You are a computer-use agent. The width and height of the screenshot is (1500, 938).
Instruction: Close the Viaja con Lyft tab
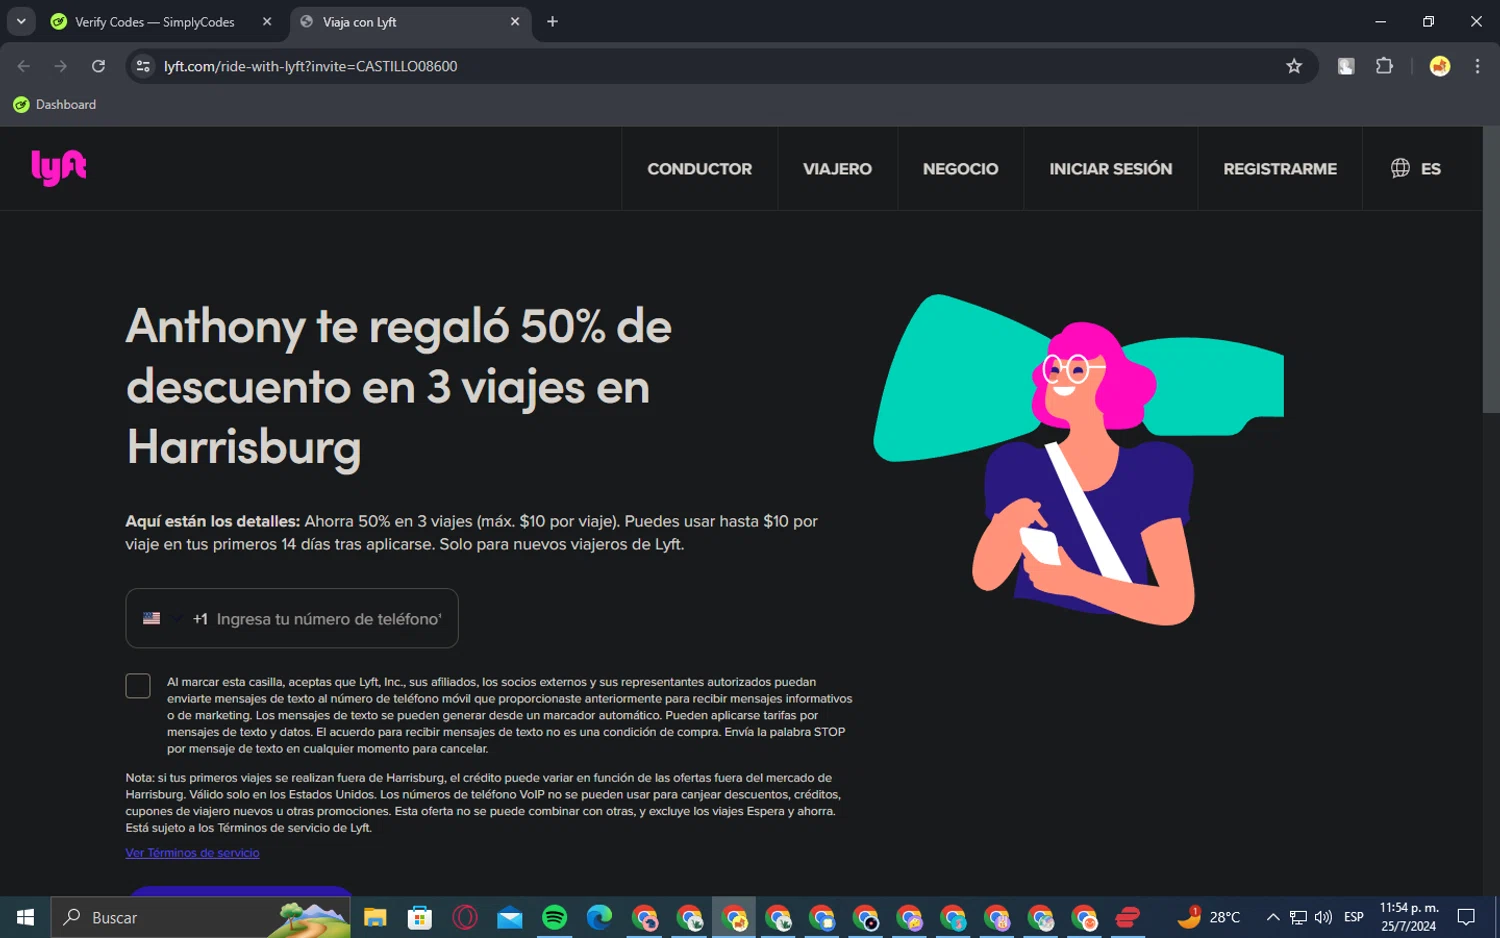[x=515, y=21]
